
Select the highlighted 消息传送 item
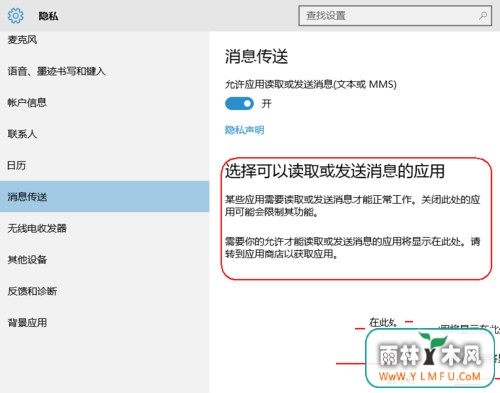[105, 197]
